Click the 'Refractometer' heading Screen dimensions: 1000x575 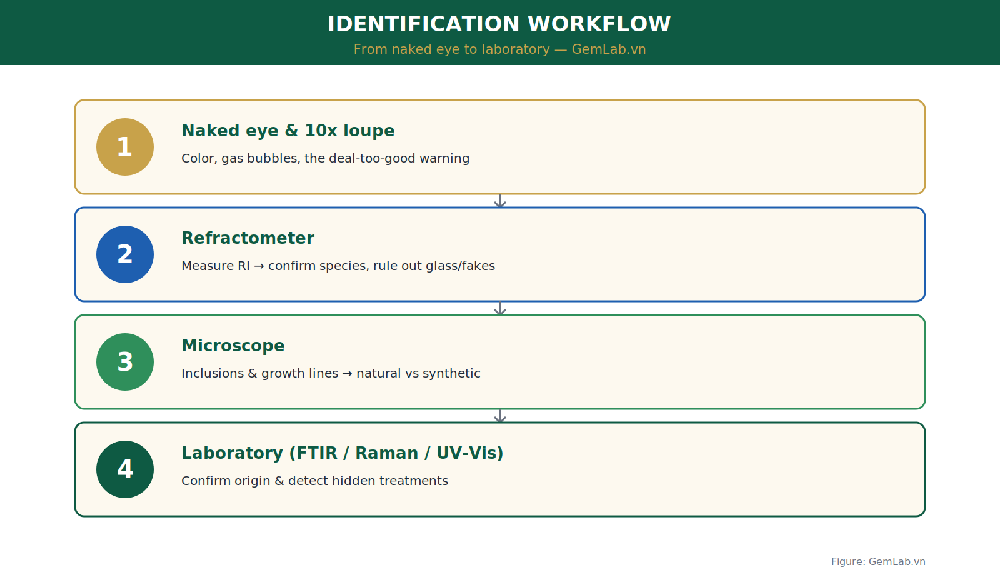(247, 238)
